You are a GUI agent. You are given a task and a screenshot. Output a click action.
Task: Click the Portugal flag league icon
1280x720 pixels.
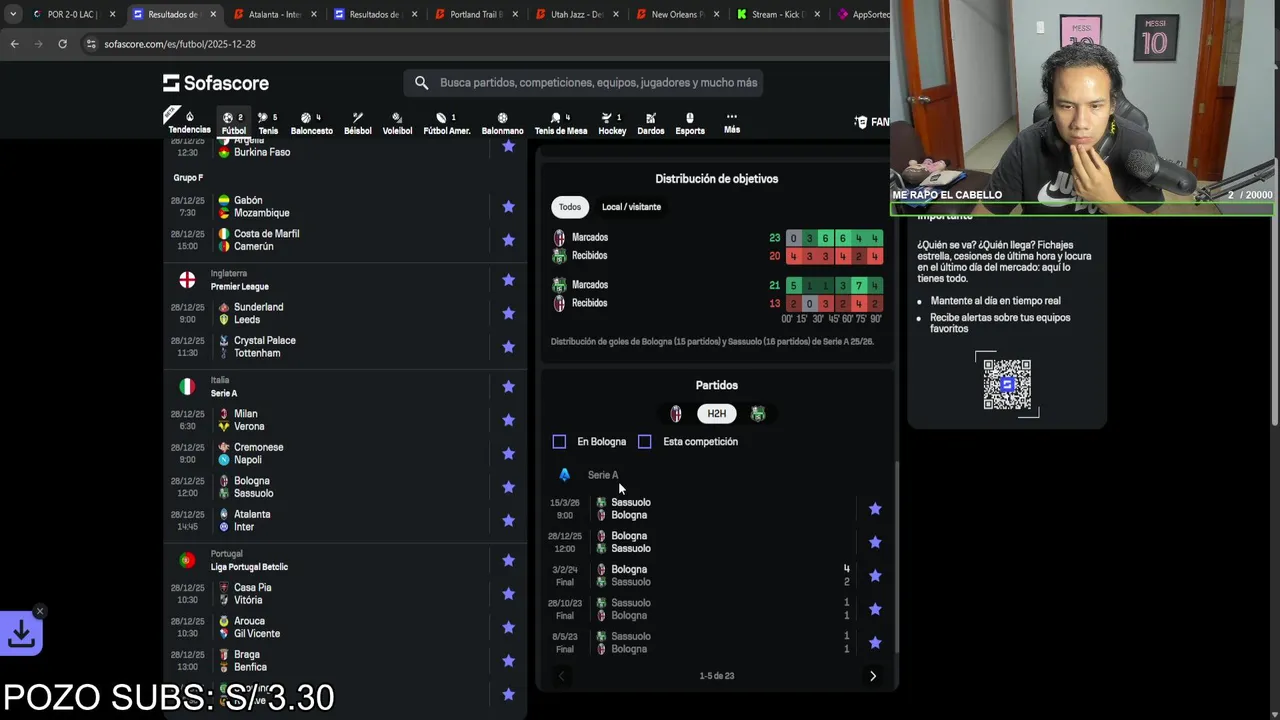point(187,560)
